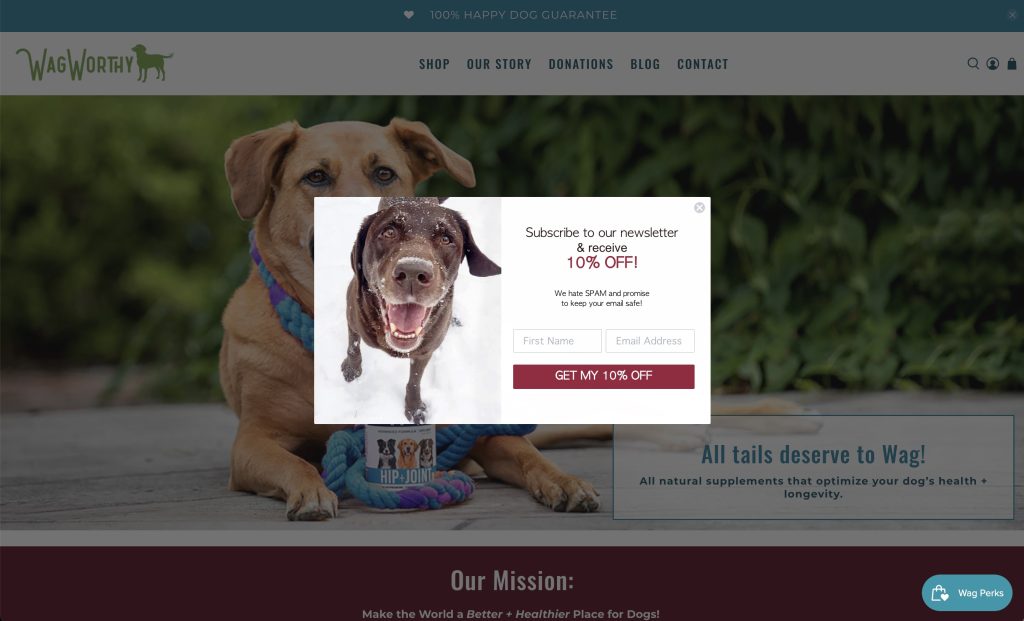The image size is (1024, 621).
Task: Click the heart icon in announcement bar
Action: [x=409, y=15]
